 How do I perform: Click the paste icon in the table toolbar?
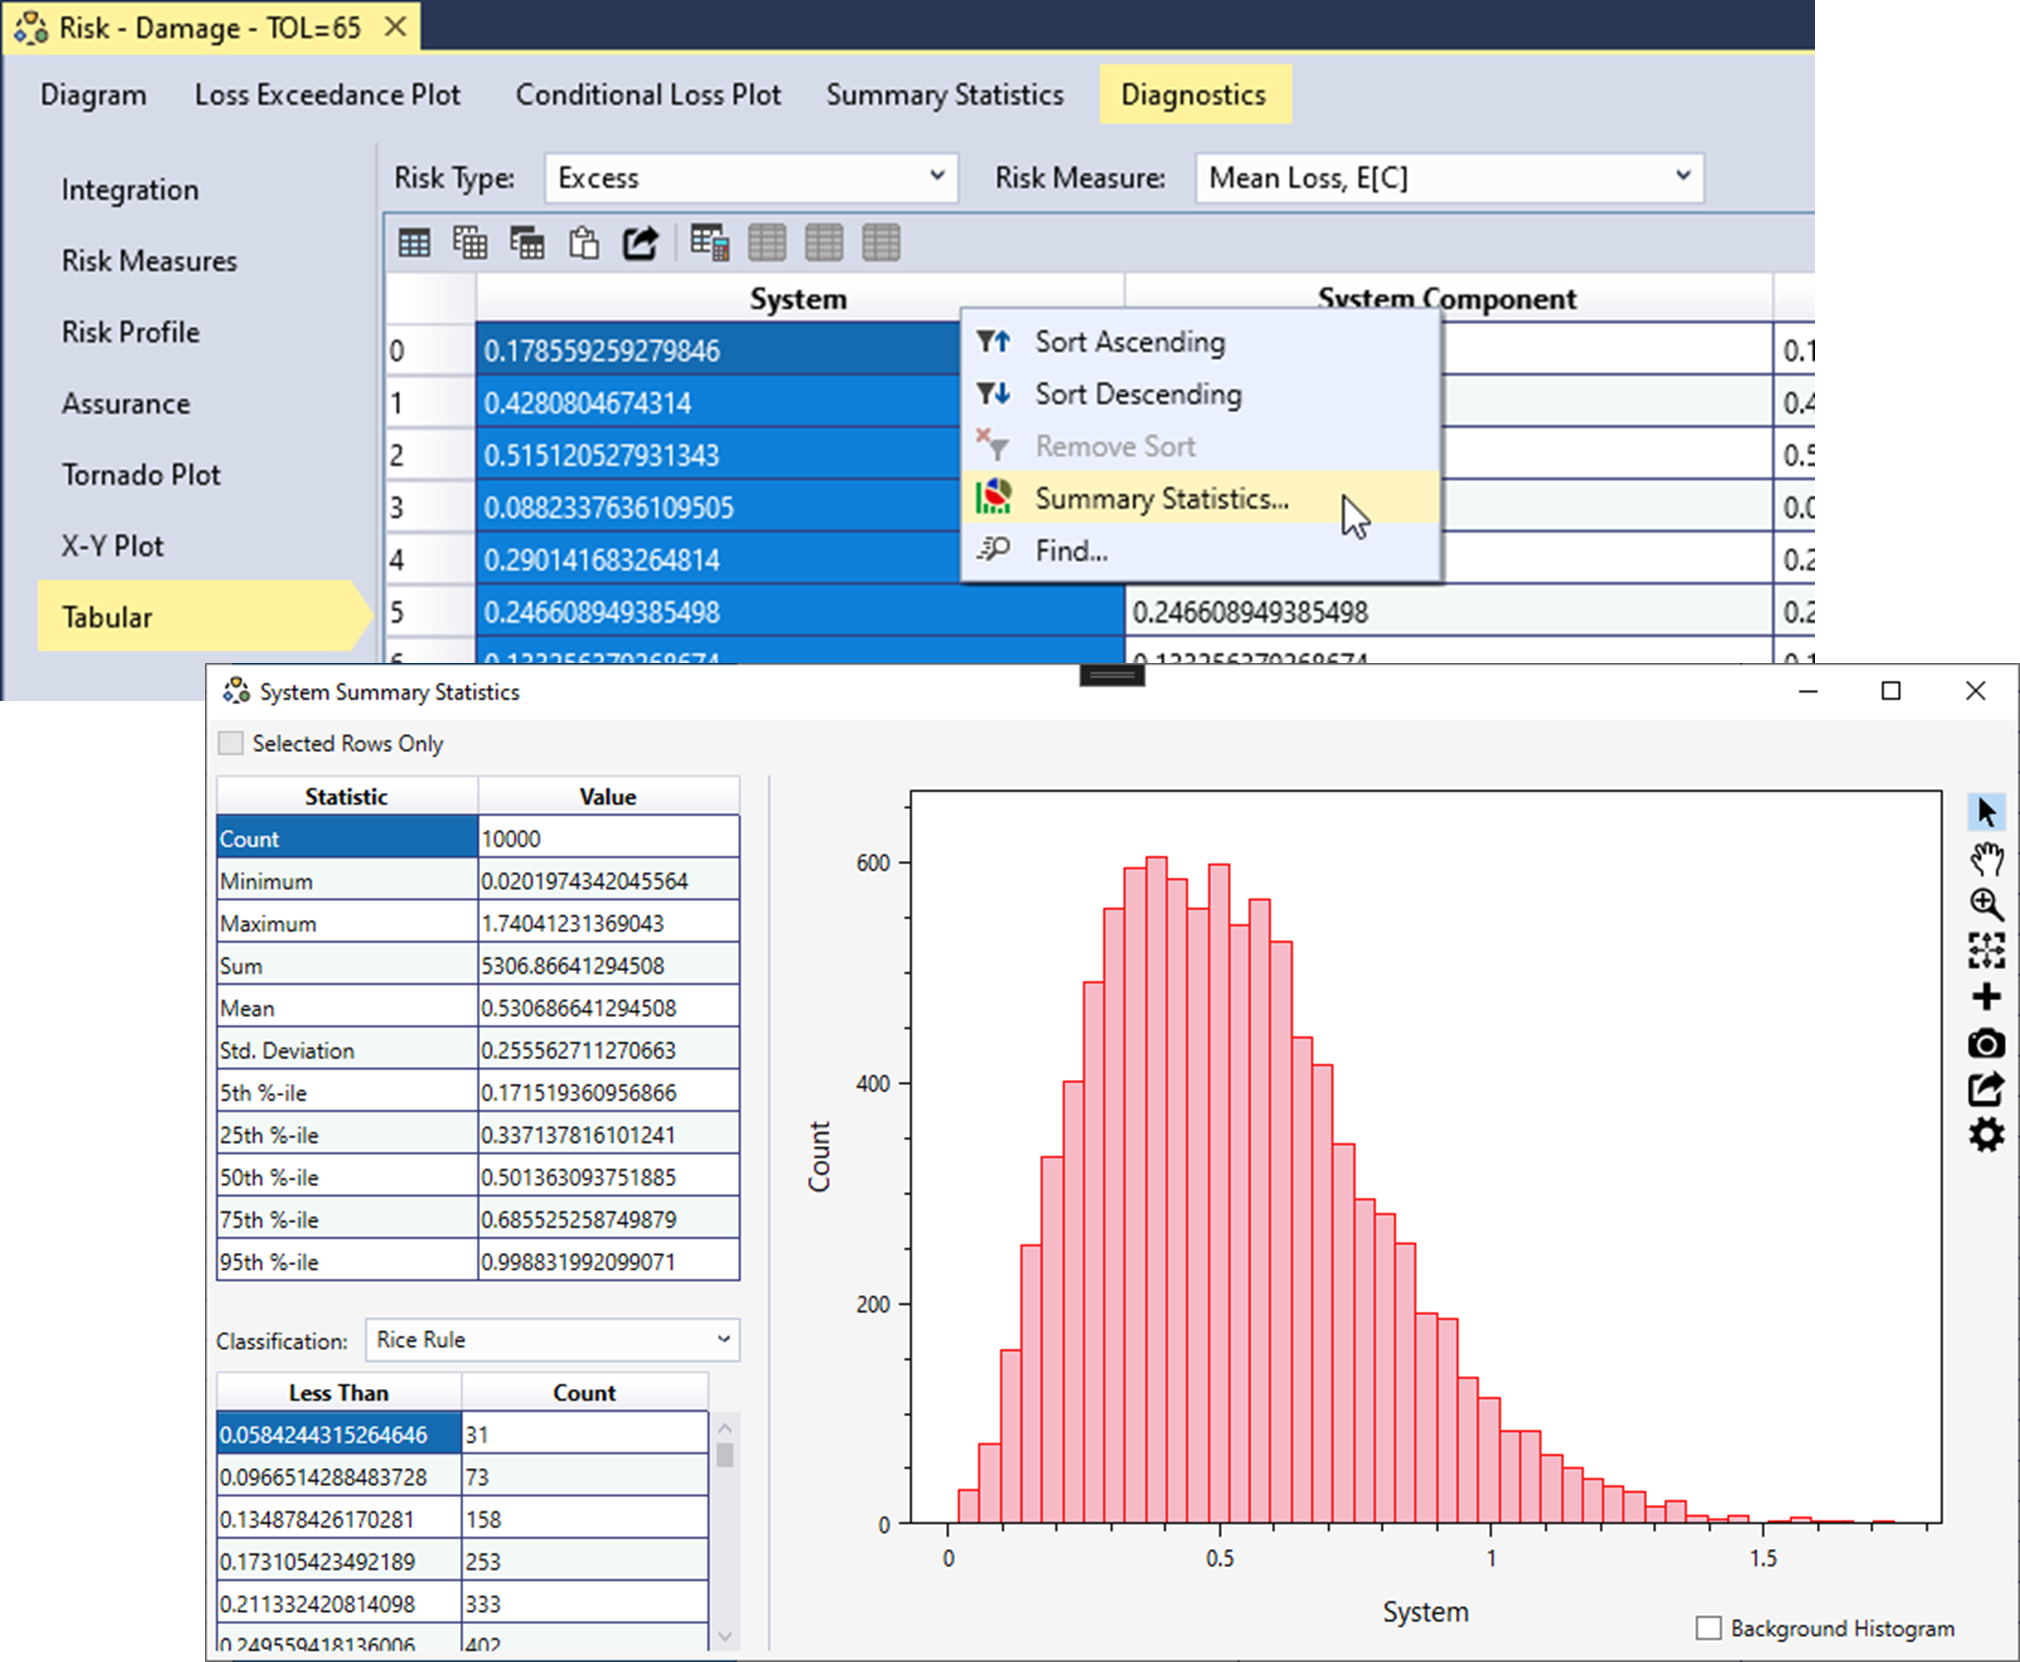[x=584, y=242]
